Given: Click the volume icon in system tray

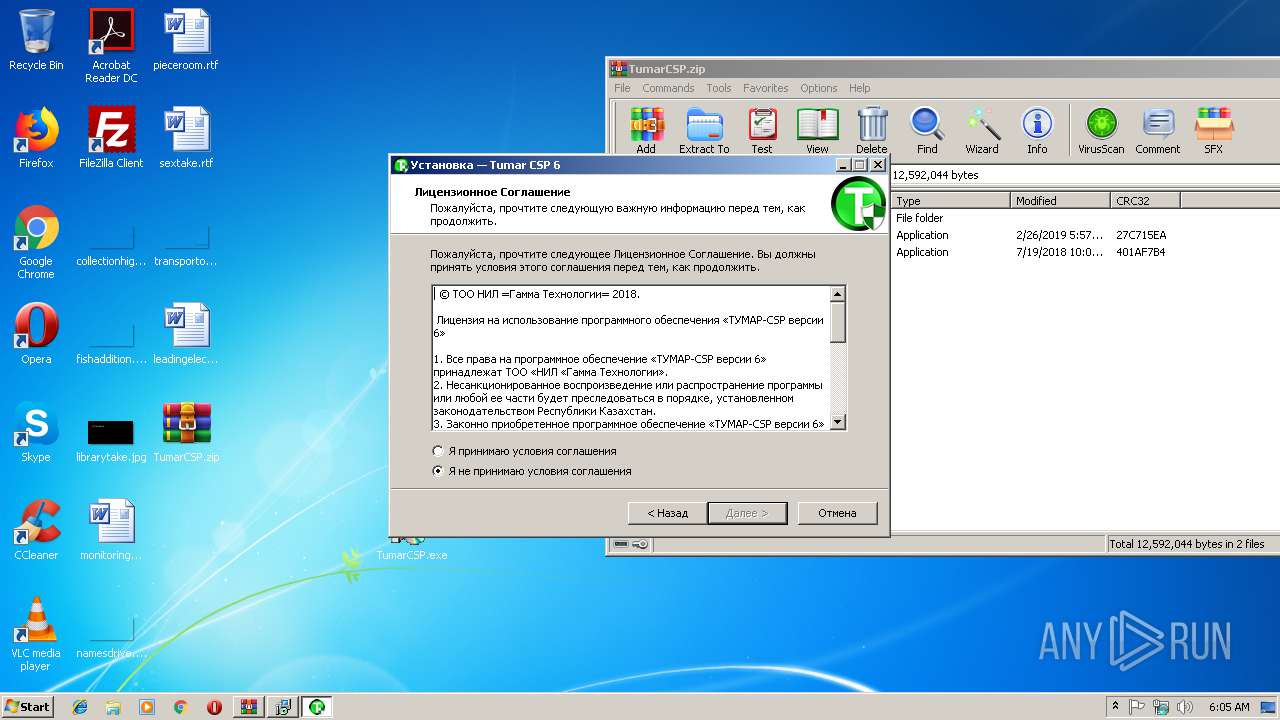Looking at the screenshot, I should (1185, 707).
